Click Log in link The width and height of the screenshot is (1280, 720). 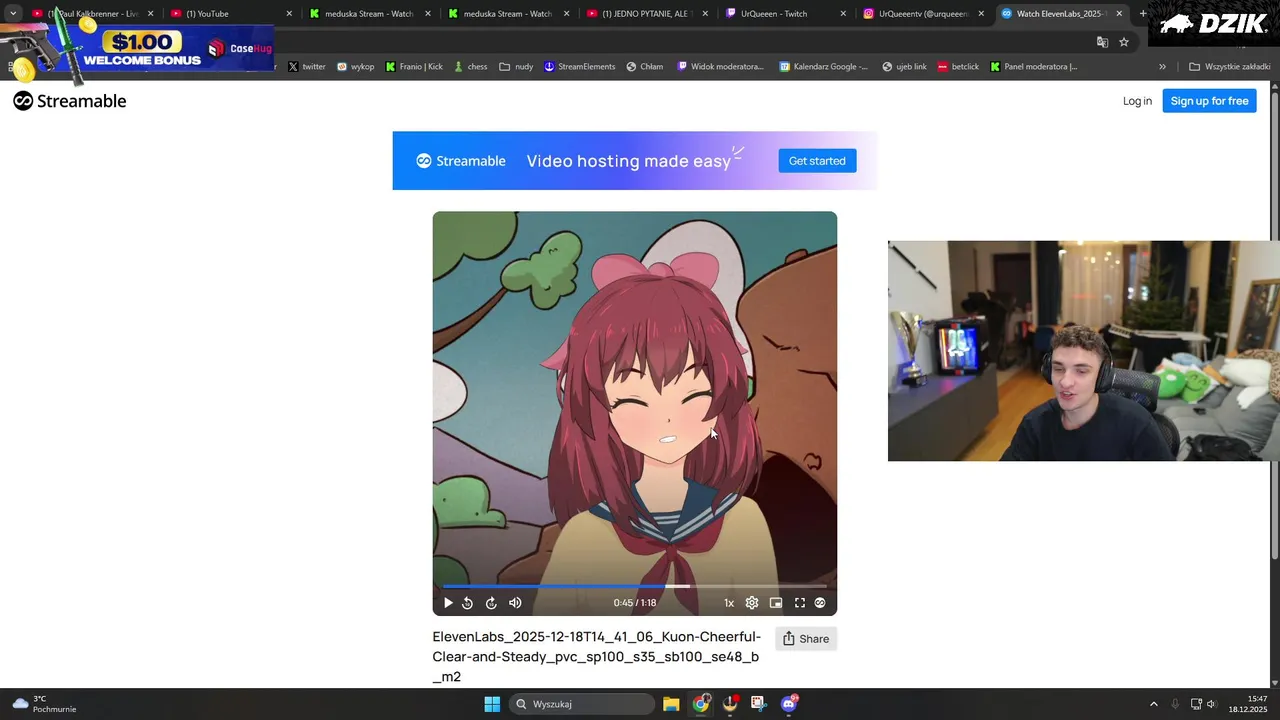pyautogui.click(x=1137, y=101)
